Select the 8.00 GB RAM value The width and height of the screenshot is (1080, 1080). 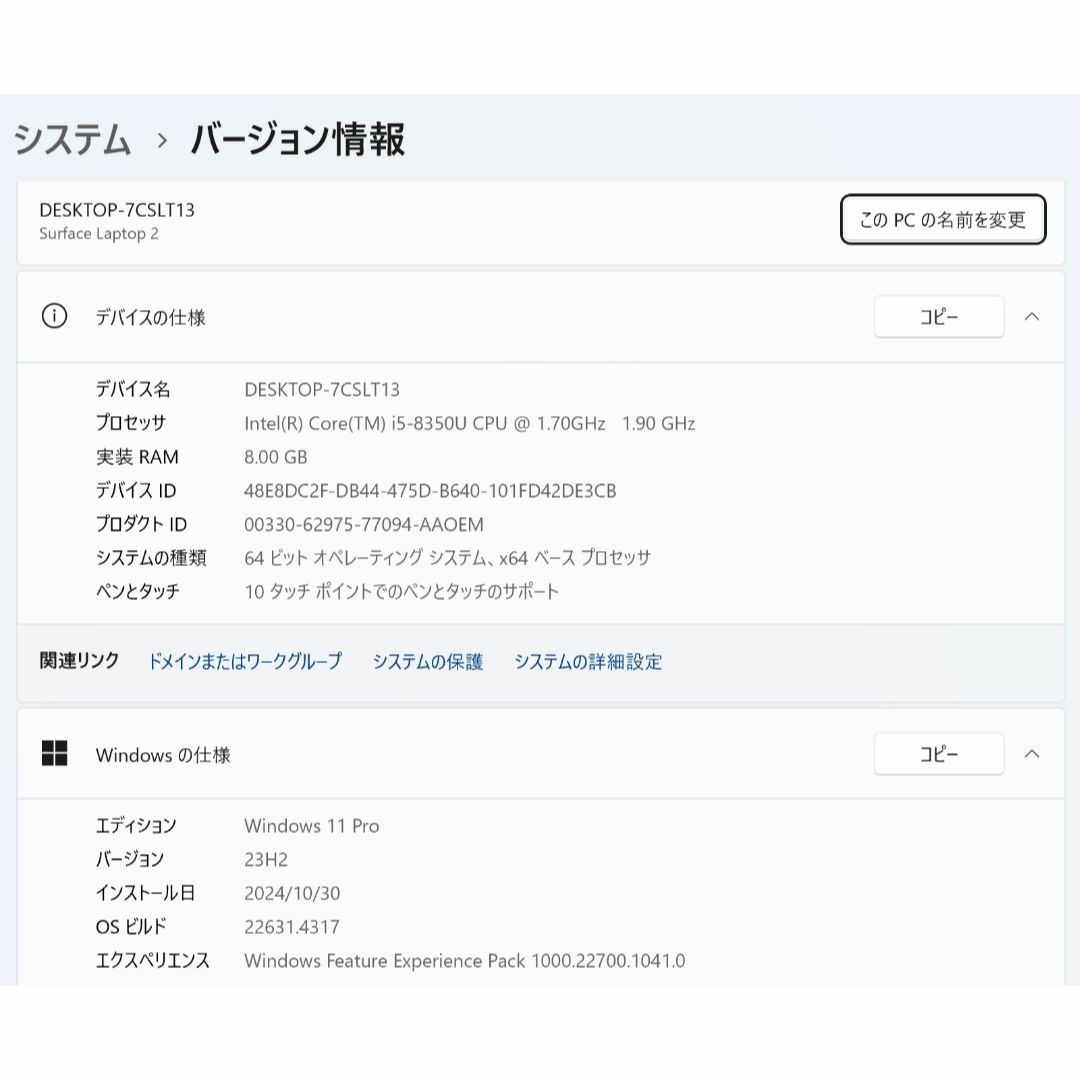tap(276, 457)
